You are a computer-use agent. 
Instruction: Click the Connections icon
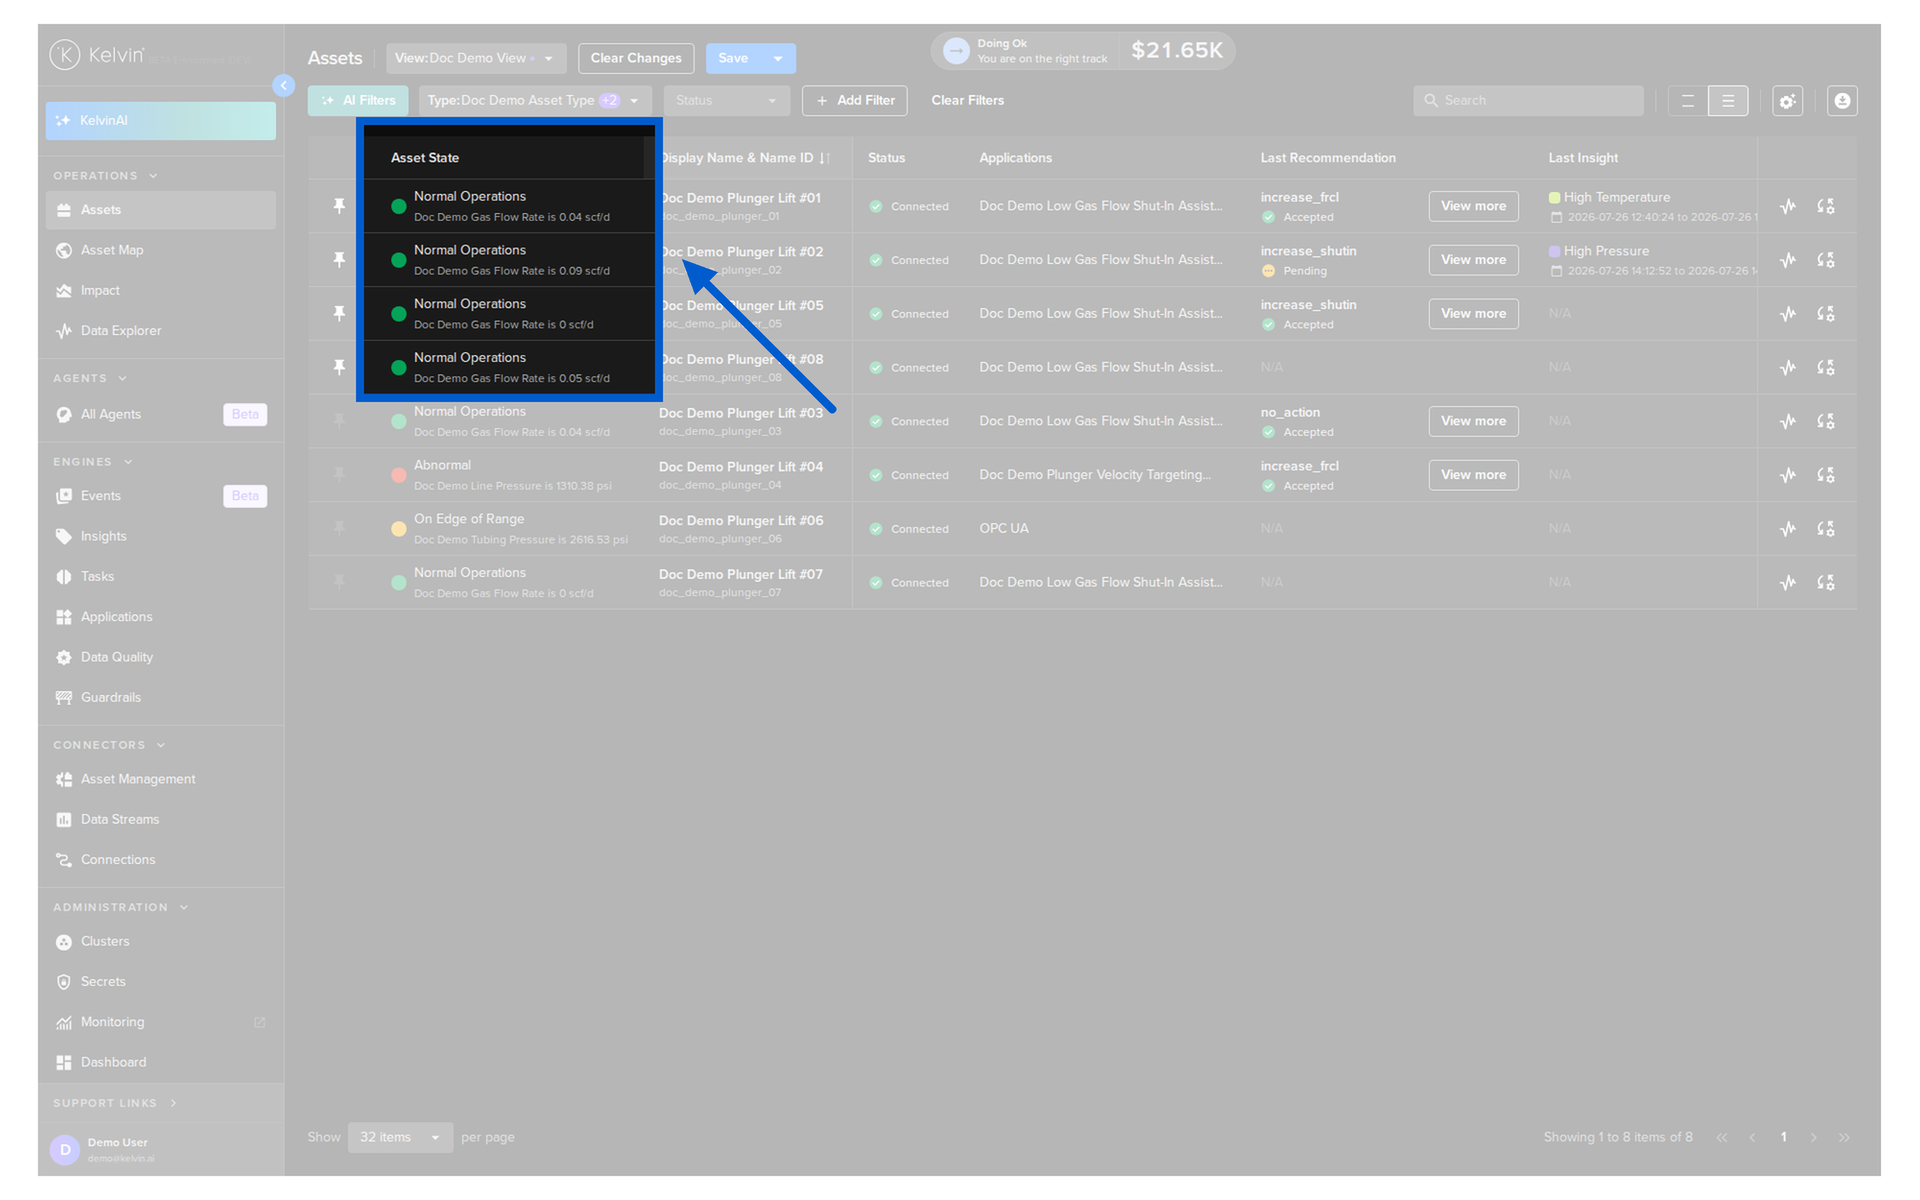point(64,860)
